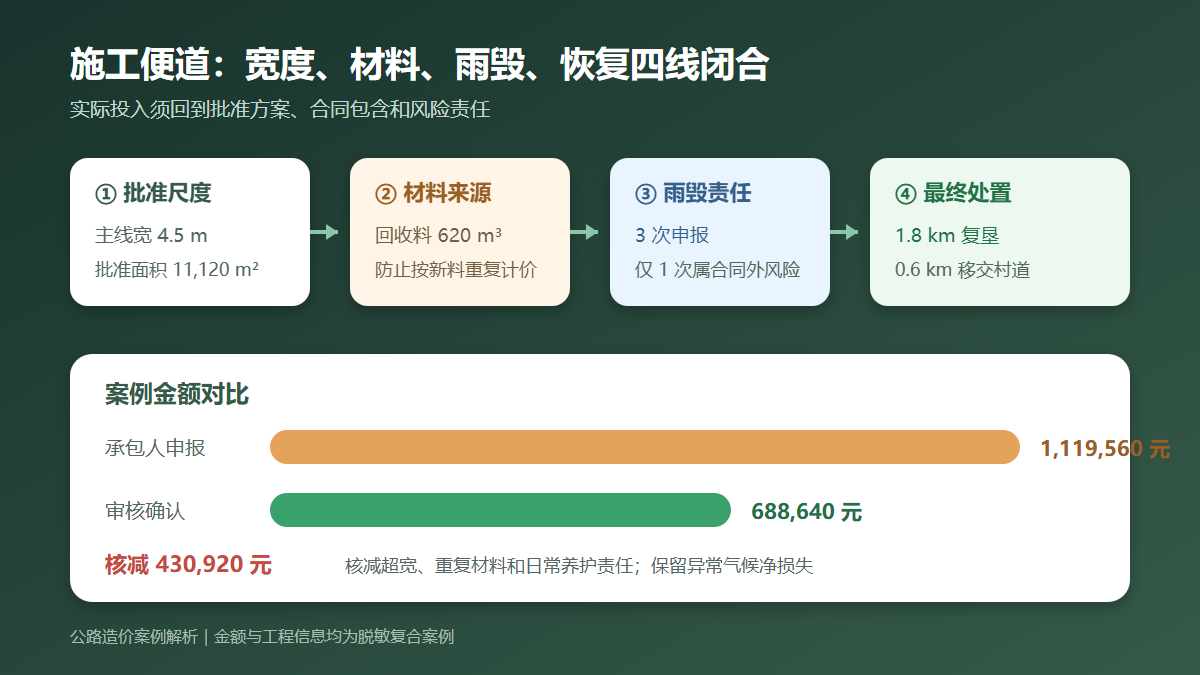Screen dimensions: 1200x675
Task: Select the text 主线宽 4.5 m
Action: pos(151,236)
